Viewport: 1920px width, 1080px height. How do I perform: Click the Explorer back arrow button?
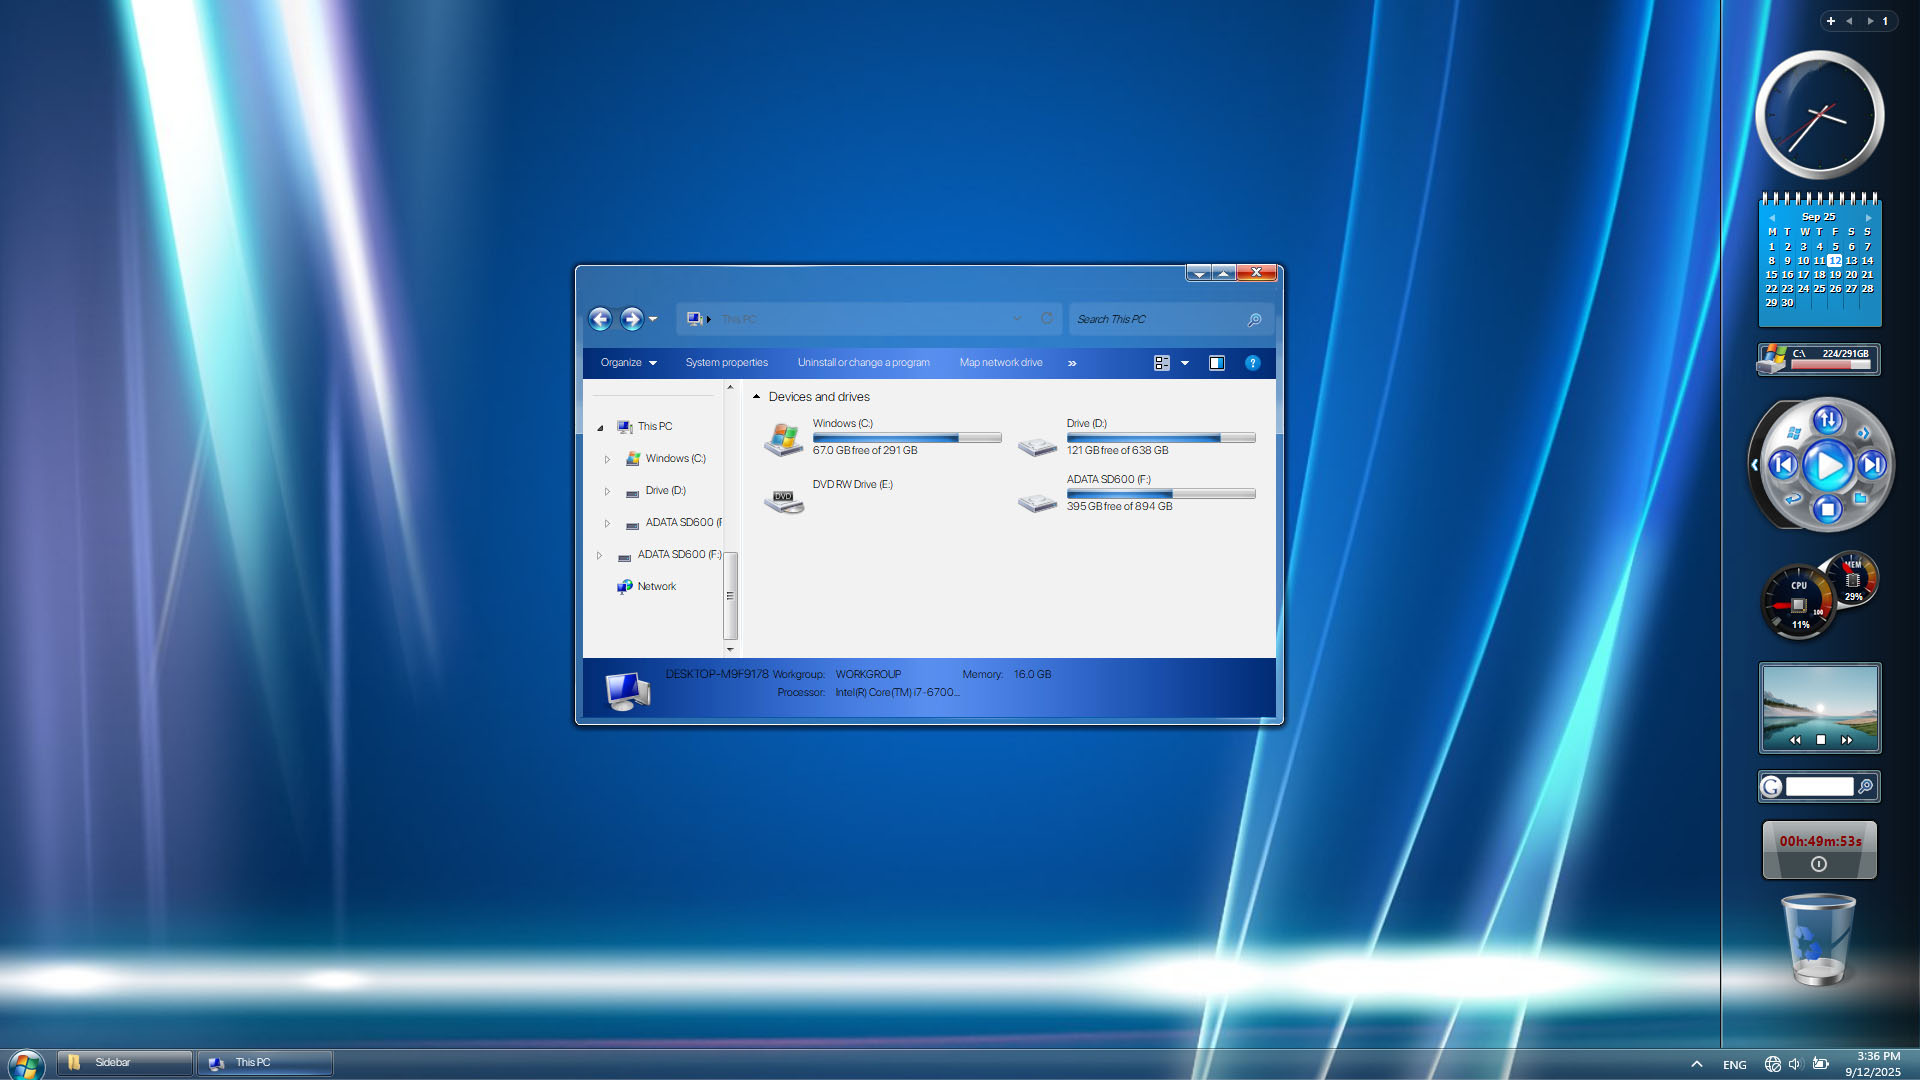pyautogui.click(x=600, y=319)
